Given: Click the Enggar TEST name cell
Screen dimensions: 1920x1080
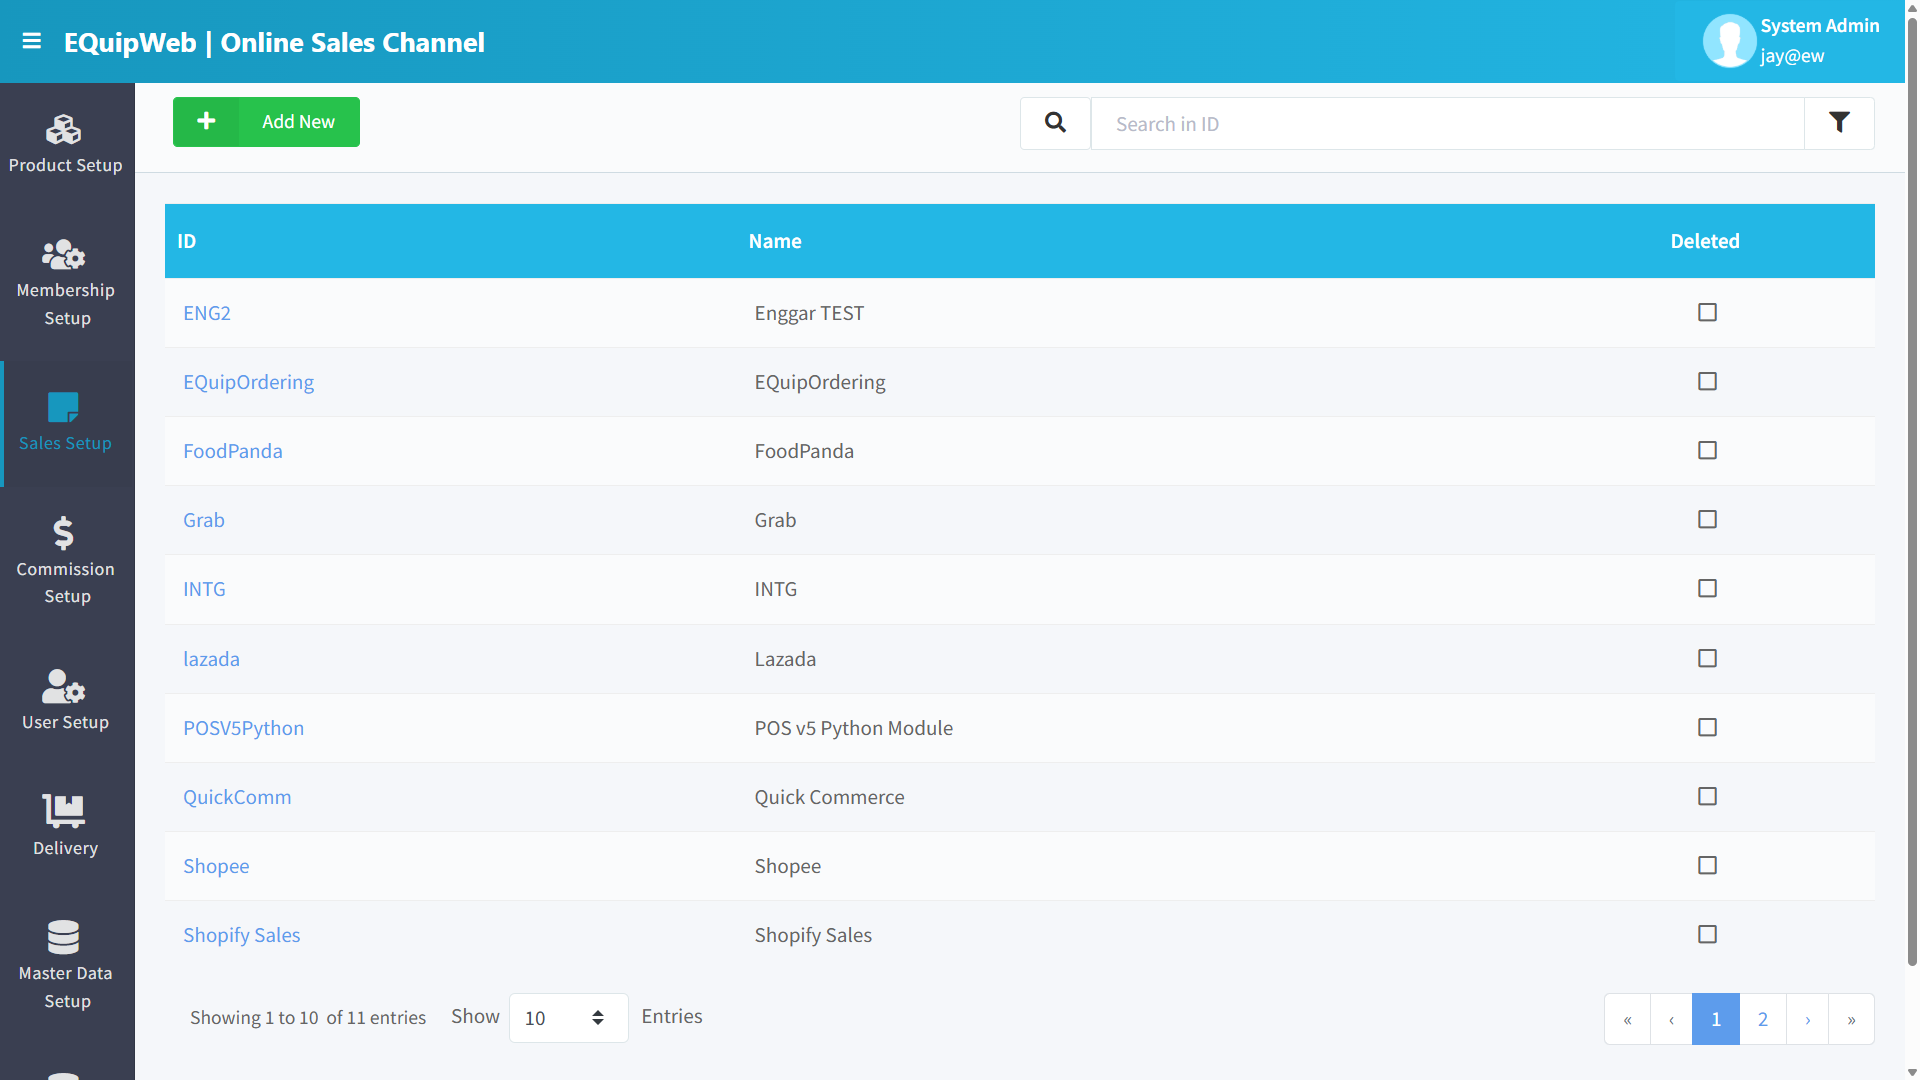Looking at the screenshot, I should point(809,313).
